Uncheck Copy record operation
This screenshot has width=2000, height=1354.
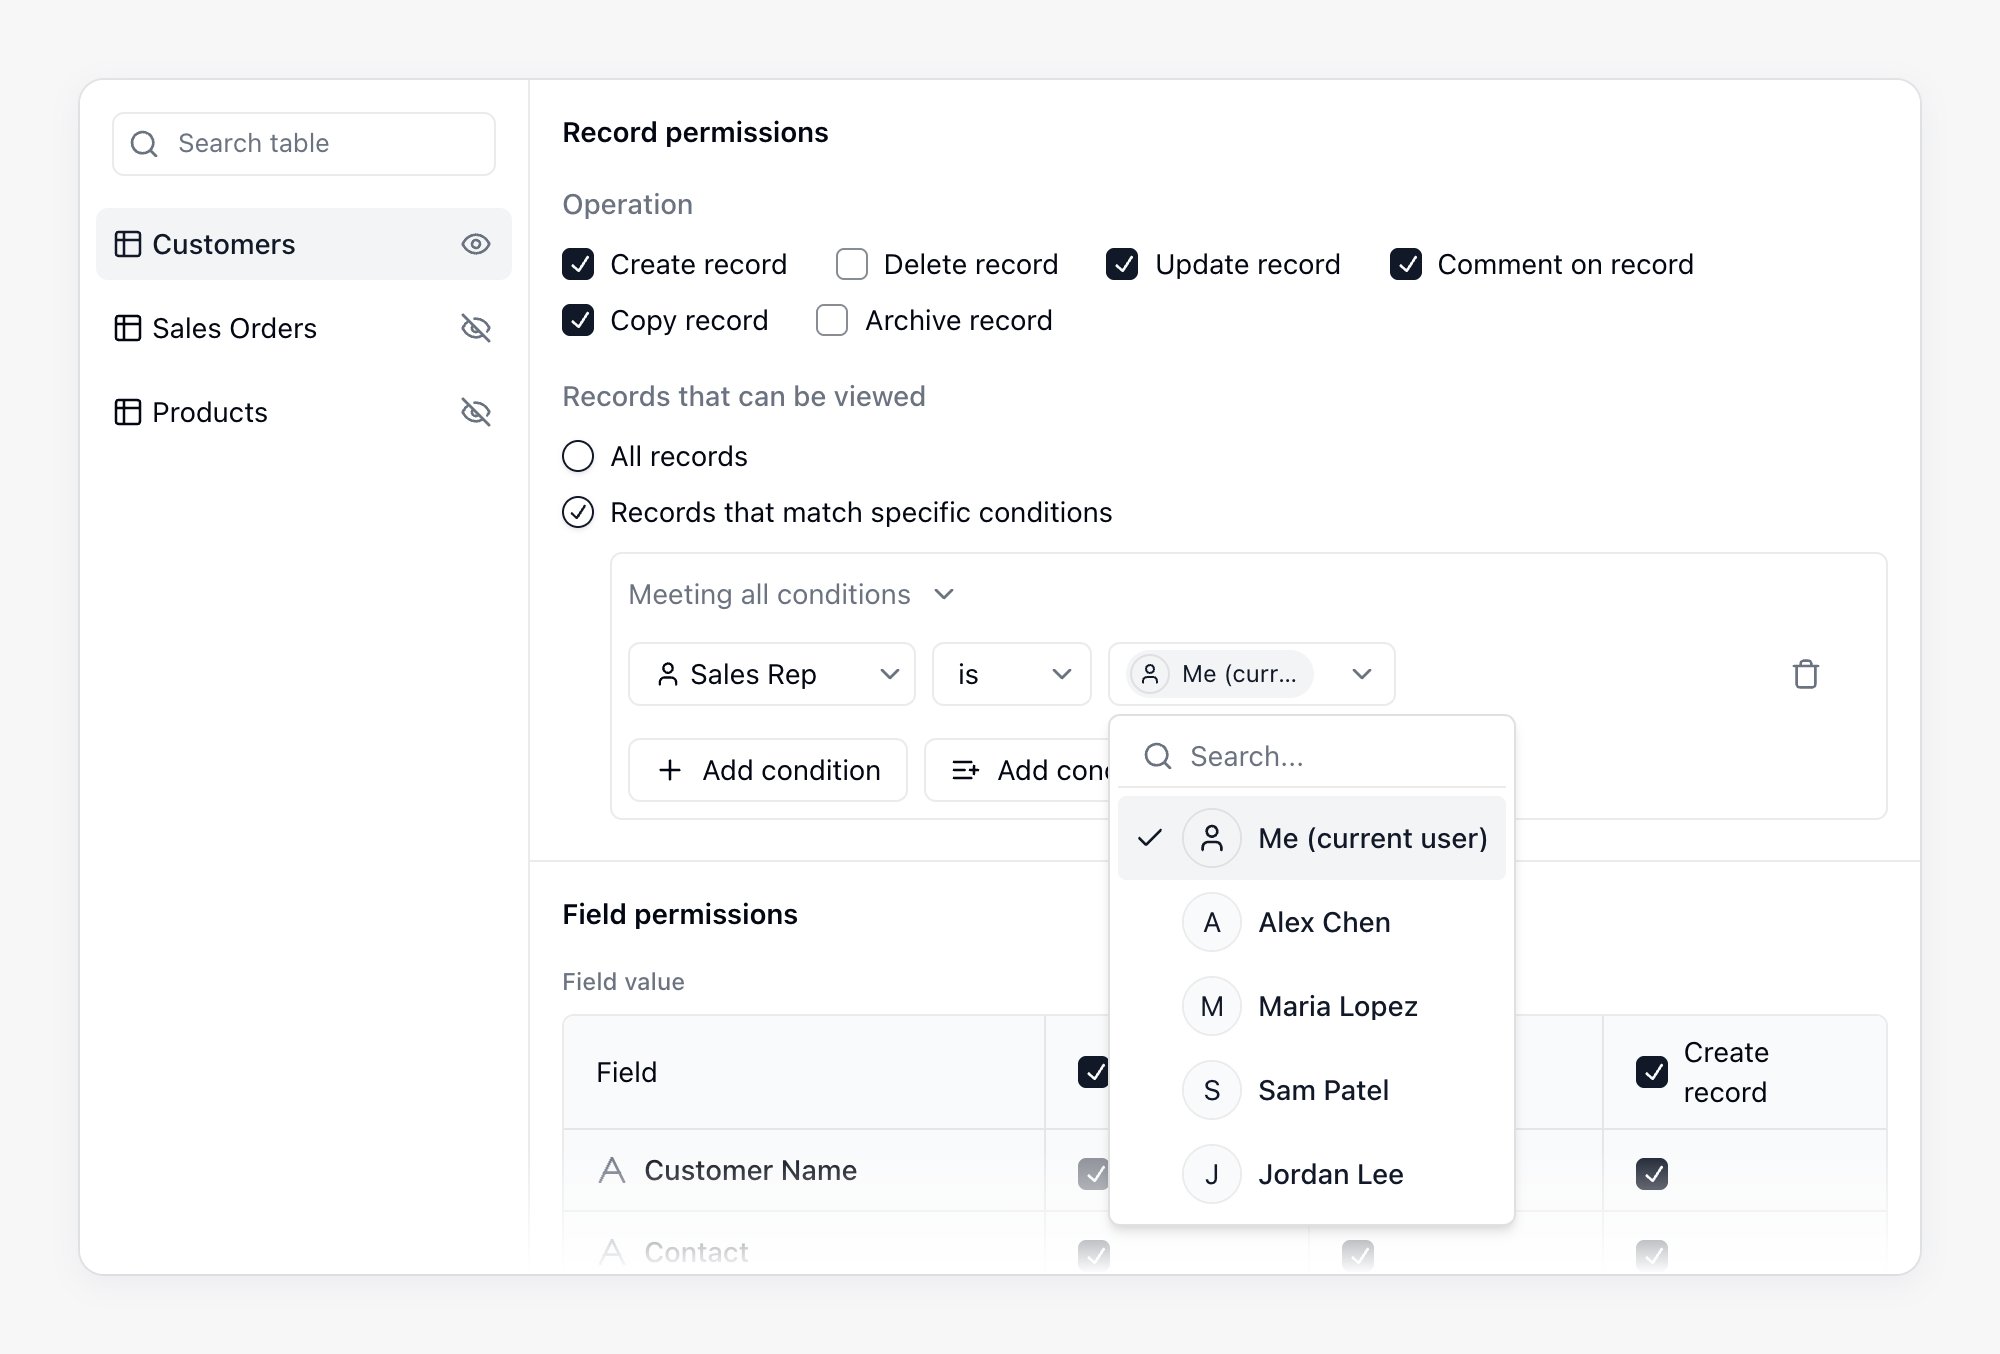(578, 320)
